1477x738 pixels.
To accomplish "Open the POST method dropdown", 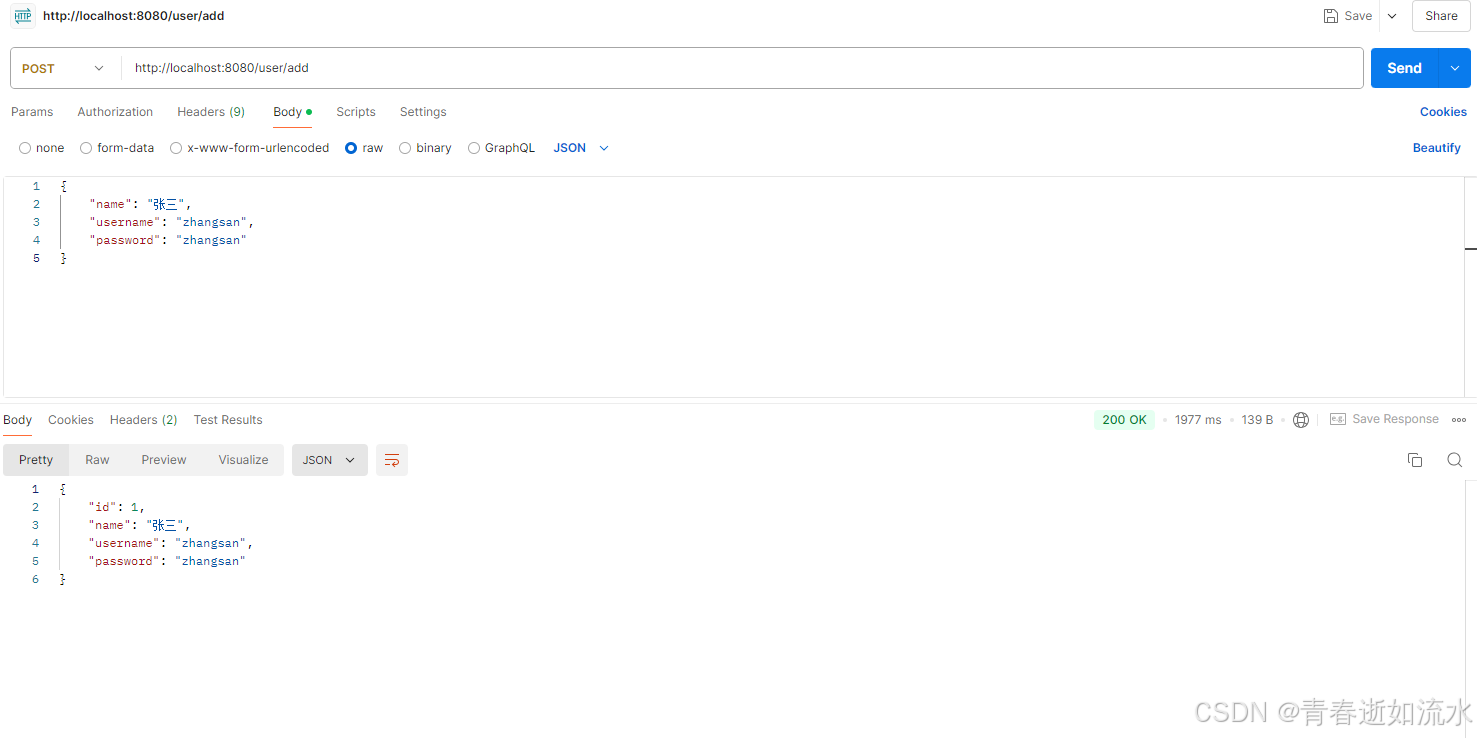I will coord(63,69).
